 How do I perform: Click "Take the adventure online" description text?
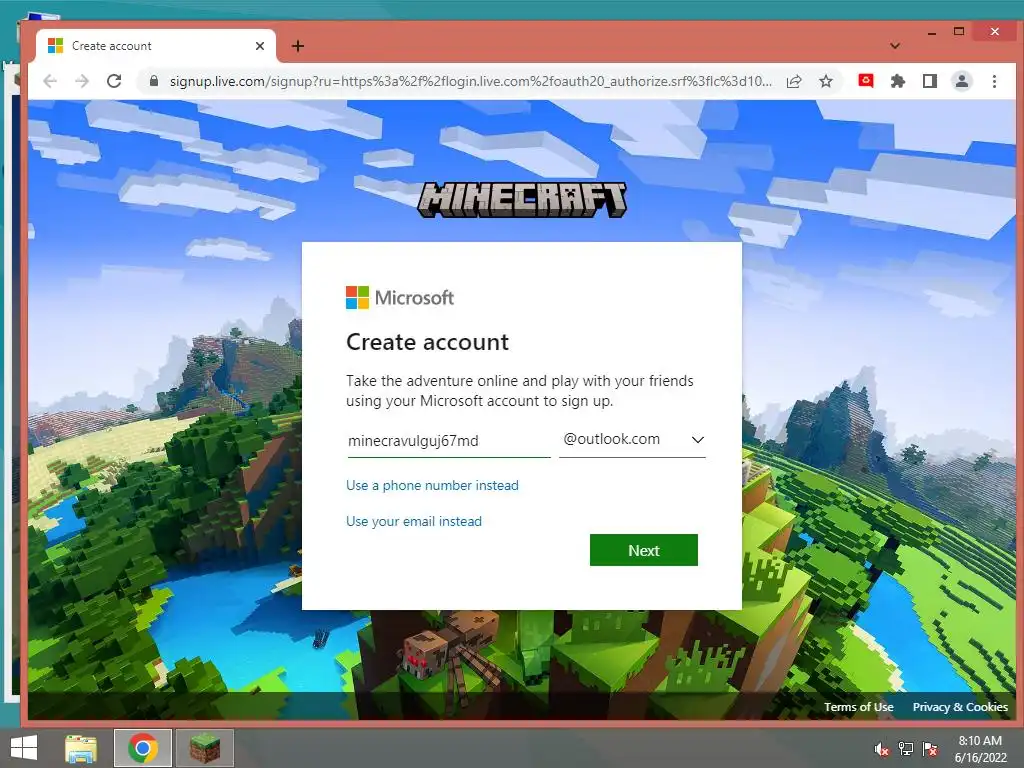(520, 391)
